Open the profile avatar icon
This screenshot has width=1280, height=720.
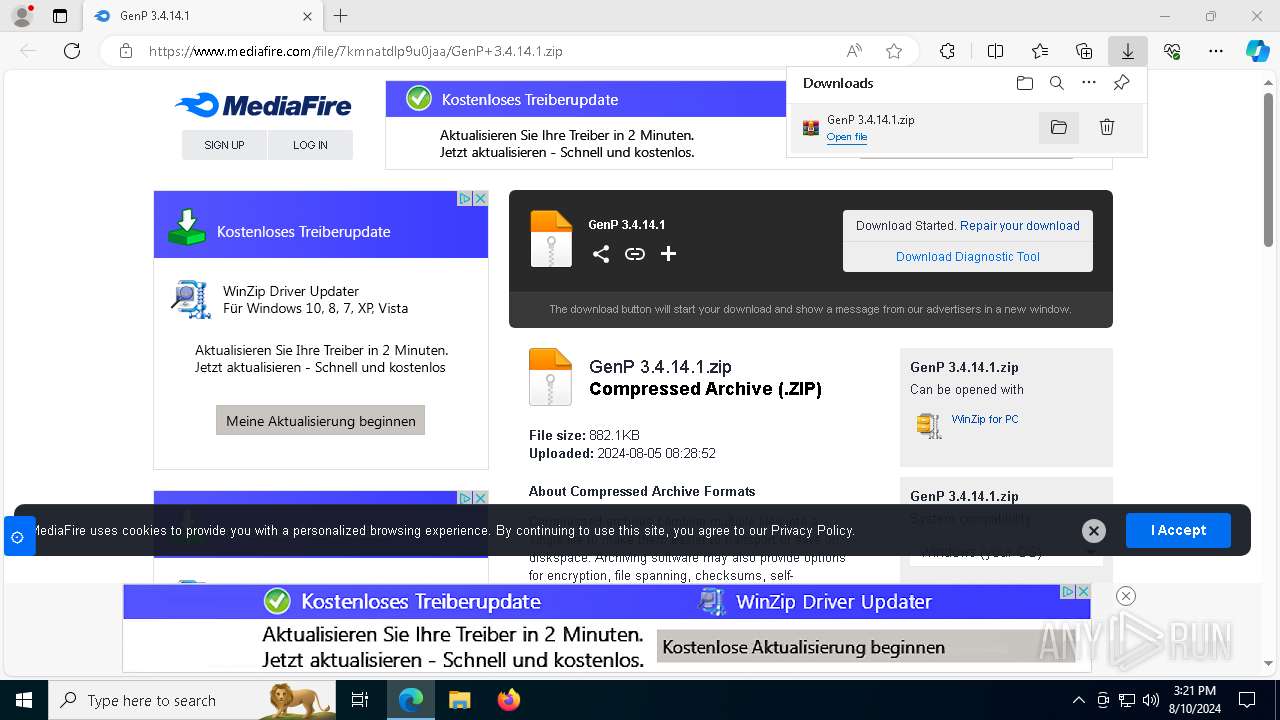tap(22, 16)
